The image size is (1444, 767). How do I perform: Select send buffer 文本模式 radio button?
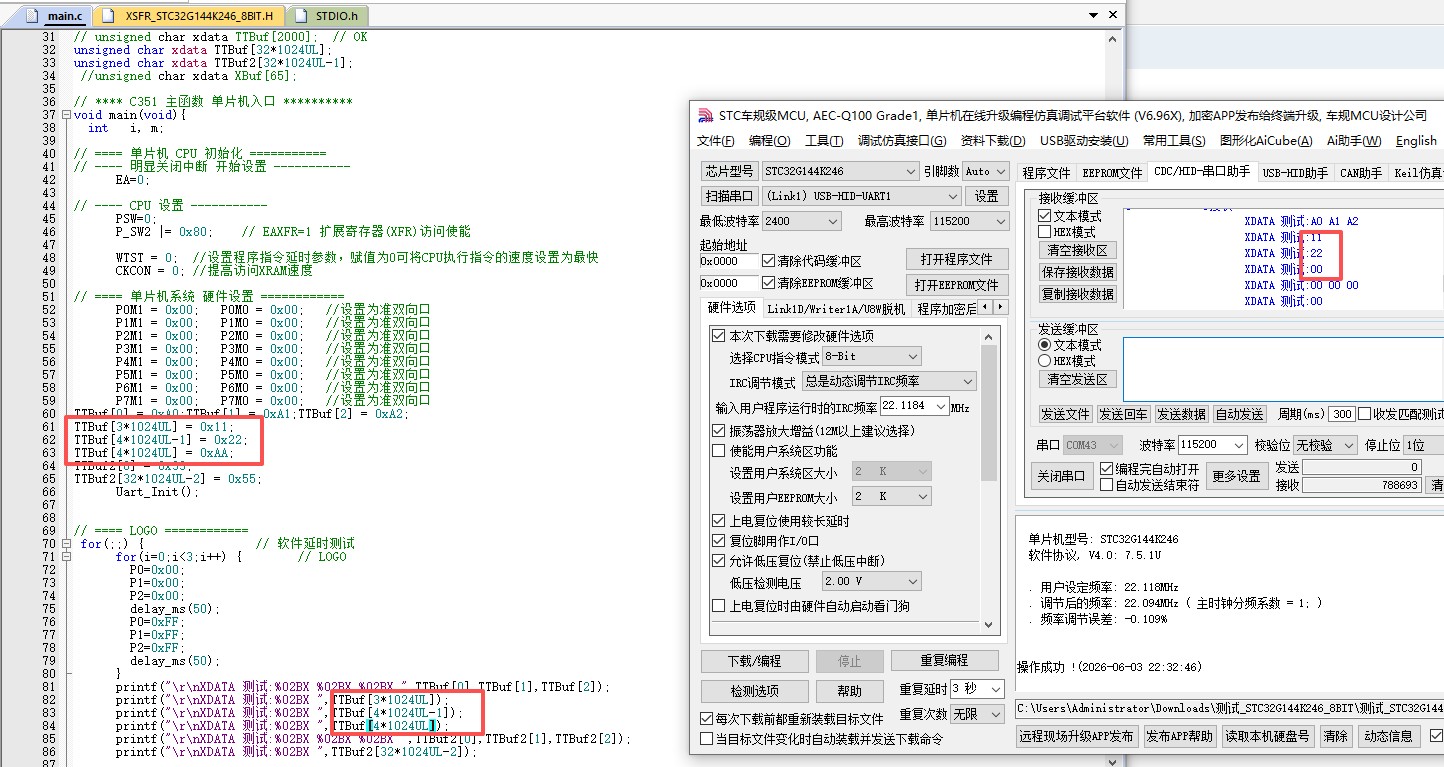(1044, 345)
